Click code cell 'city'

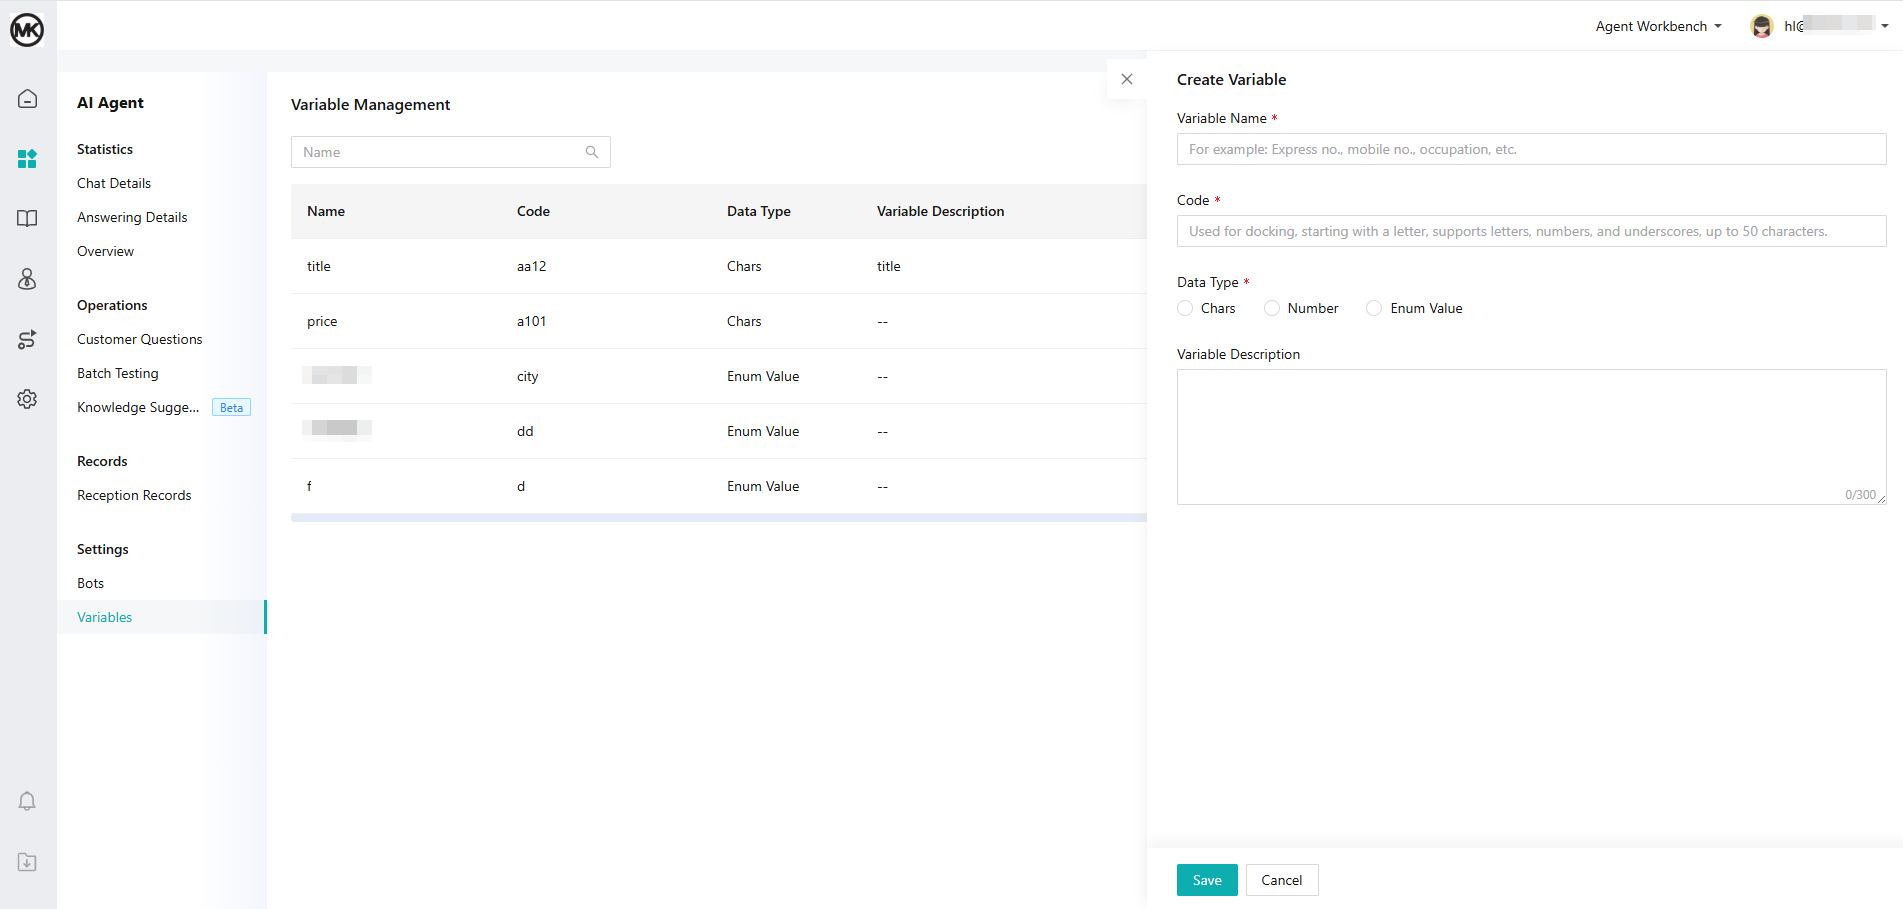527,376
